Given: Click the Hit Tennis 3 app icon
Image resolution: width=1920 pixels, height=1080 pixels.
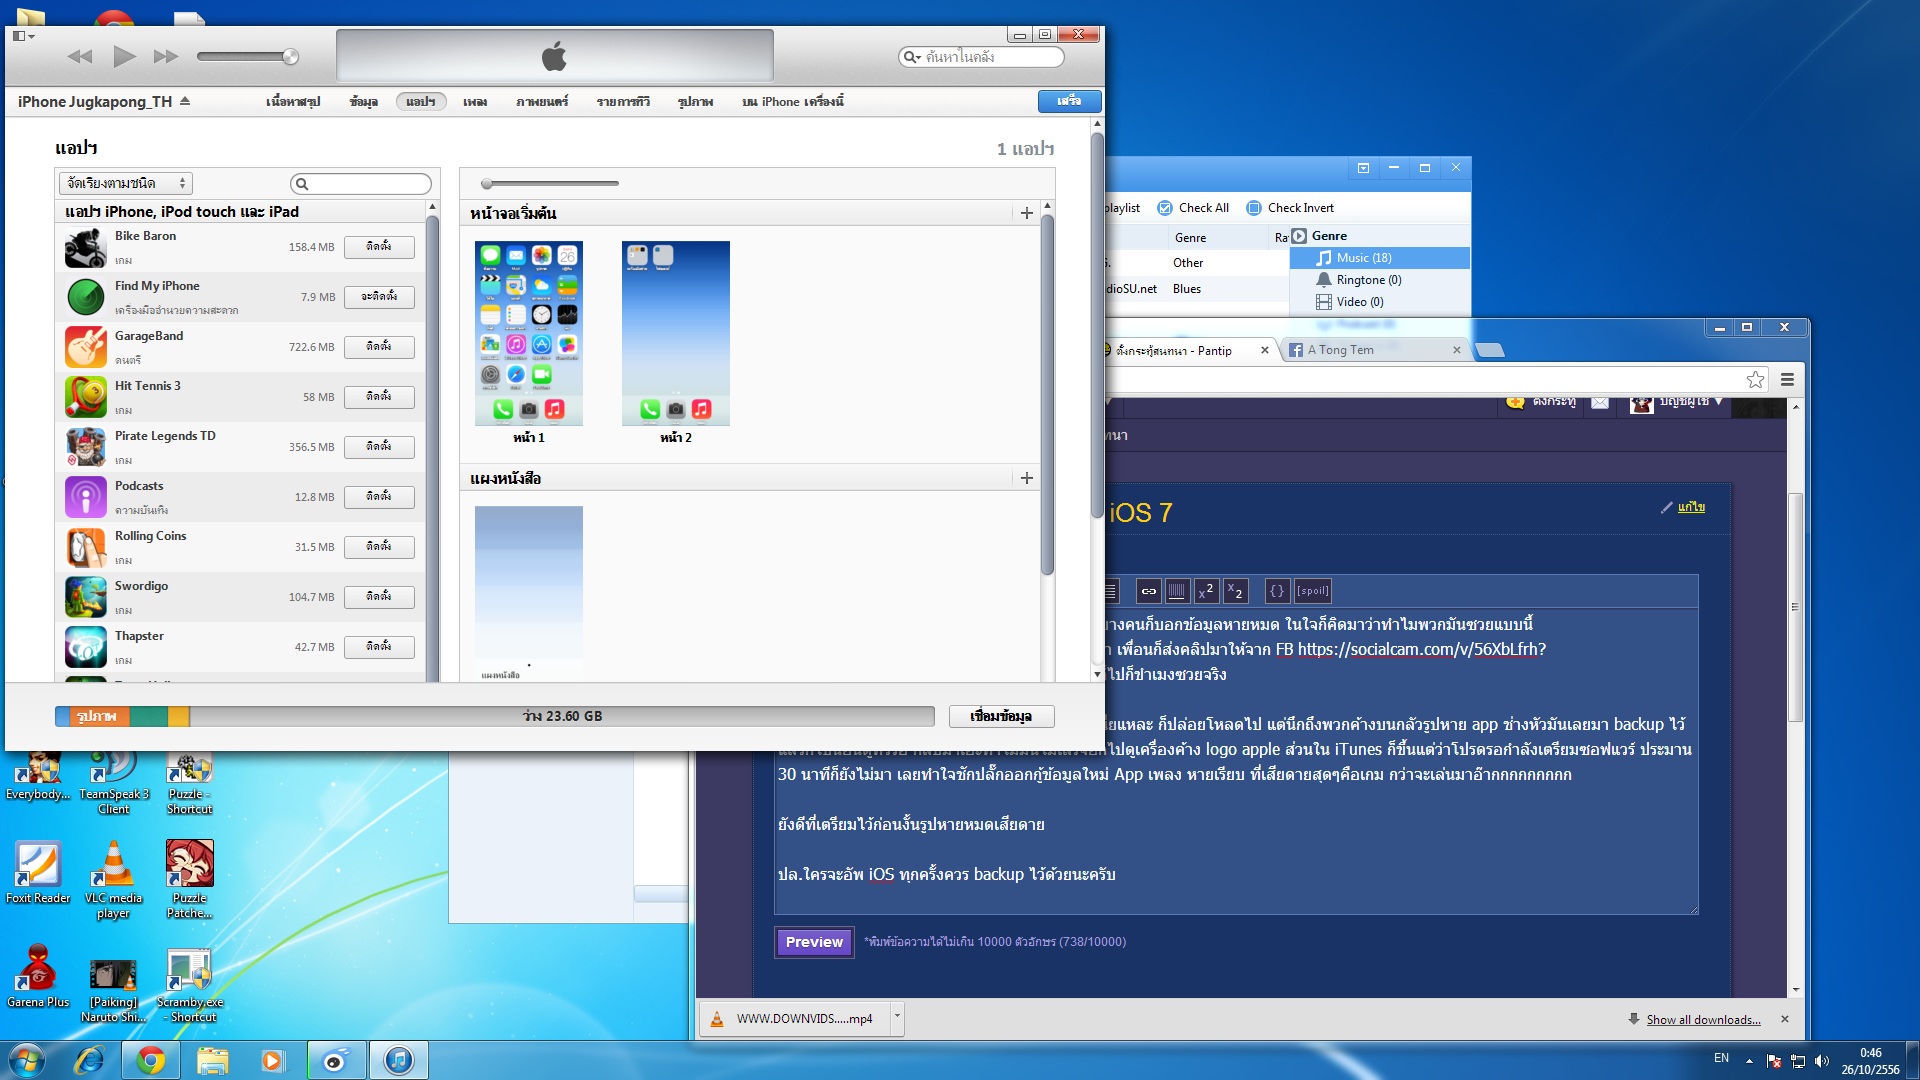Looking at the screenshot, I should (86, 397).
